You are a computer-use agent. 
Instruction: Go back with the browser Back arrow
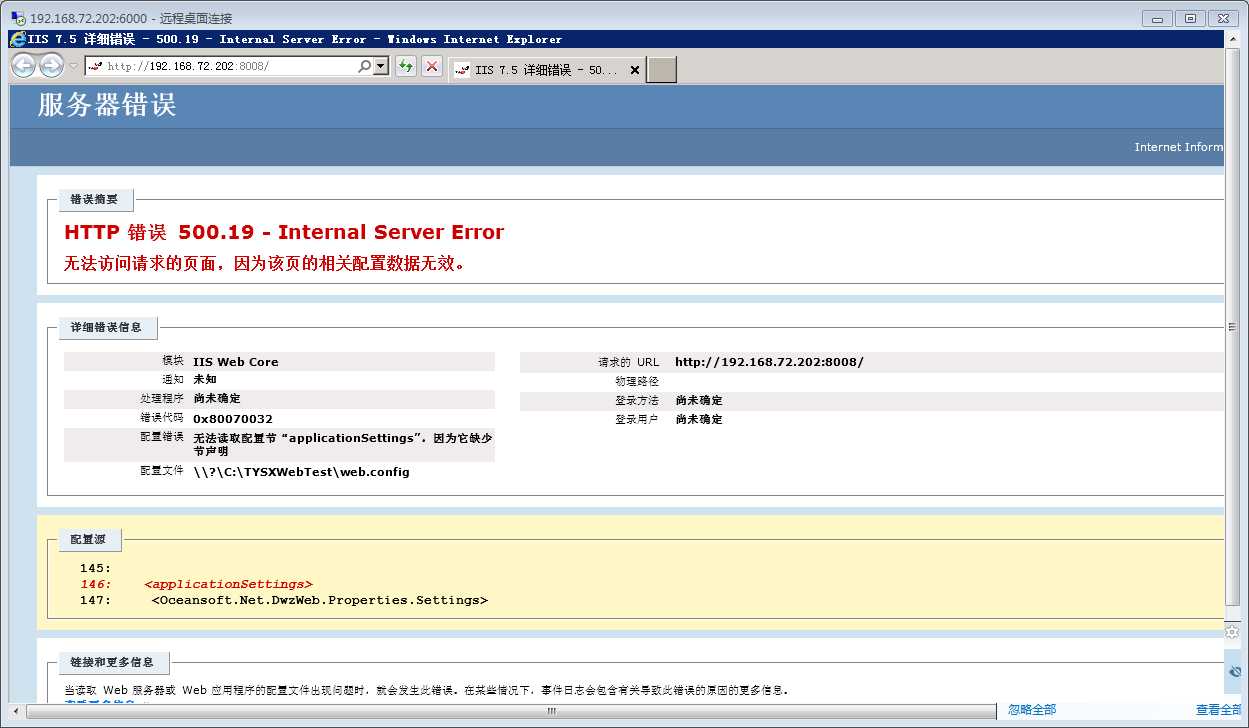(24, 66)
